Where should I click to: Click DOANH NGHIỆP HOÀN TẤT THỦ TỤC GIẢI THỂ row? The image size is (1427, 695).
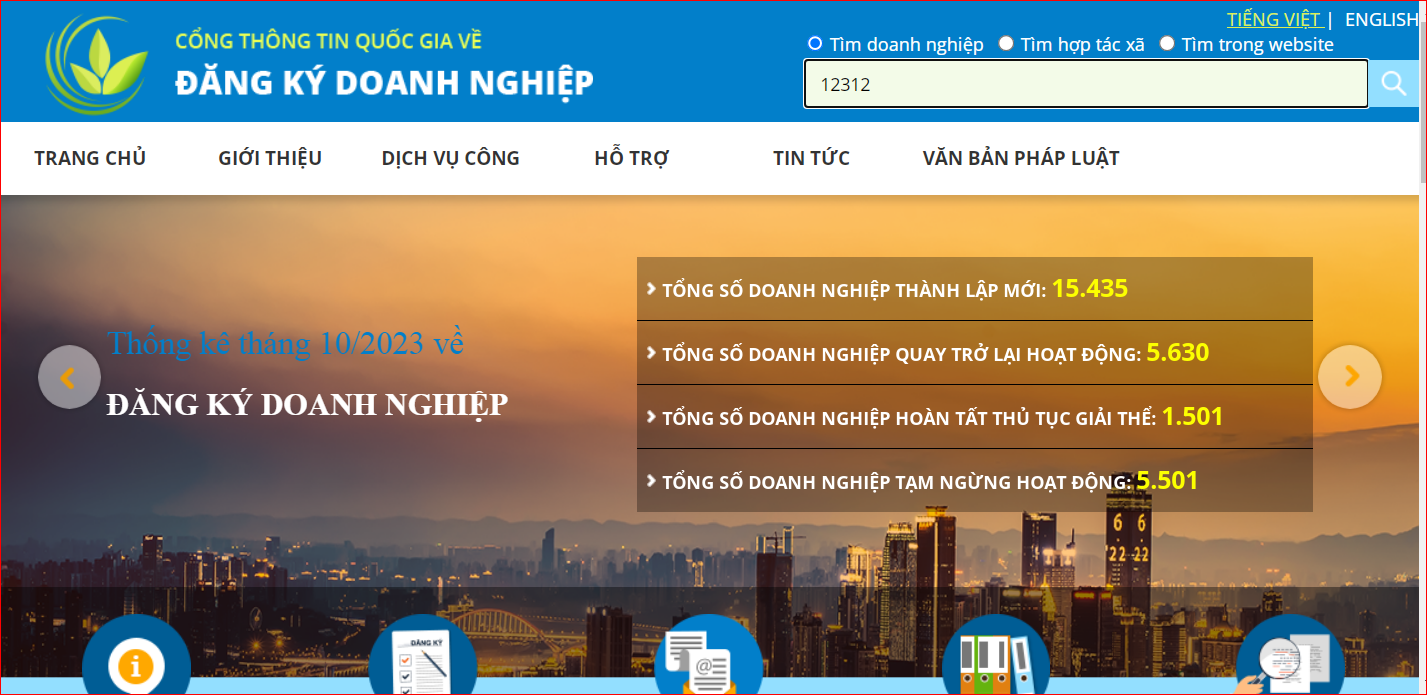click(975, 417)
